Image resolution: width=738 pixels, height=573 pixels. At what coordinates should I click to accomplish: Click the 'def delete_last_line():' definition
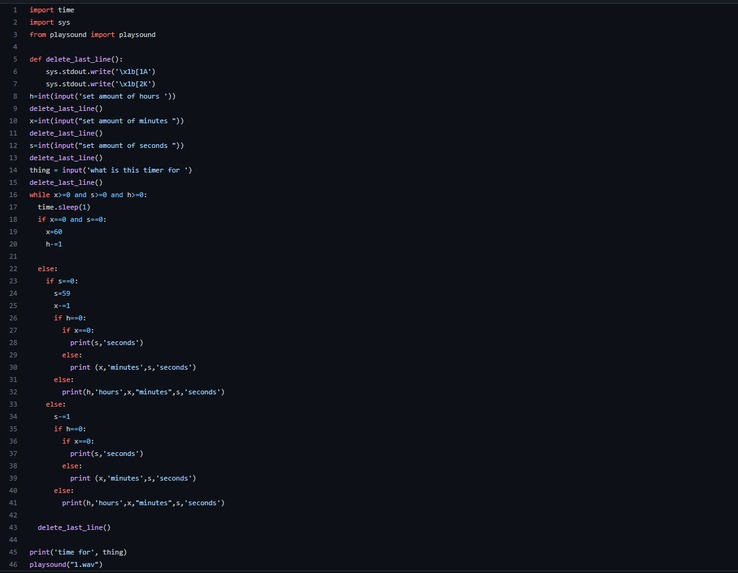(x=76, y=59)
